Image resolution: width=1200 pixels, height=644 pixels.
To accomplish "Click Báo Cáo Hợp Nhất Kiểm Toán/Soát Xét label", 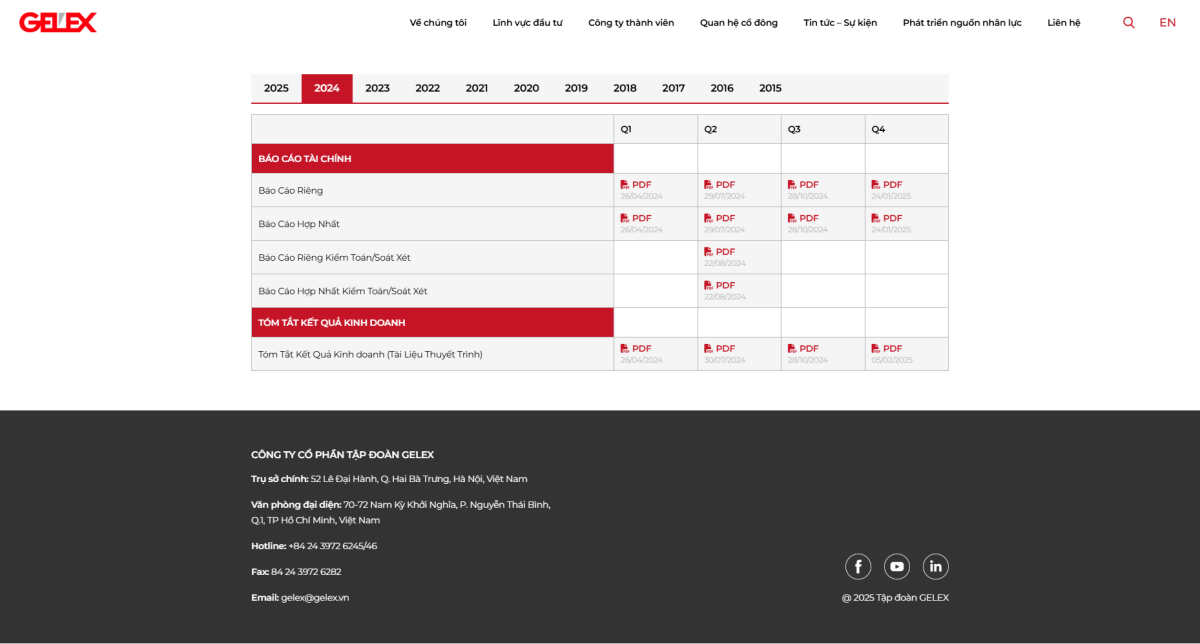I will (343, 291).
